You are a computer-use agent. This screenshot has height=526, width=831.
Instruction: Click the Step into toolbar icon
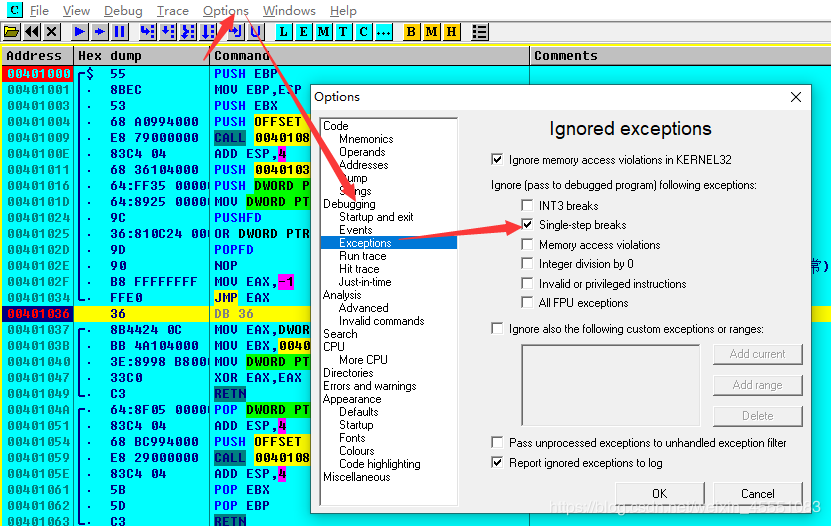[148, 32]
